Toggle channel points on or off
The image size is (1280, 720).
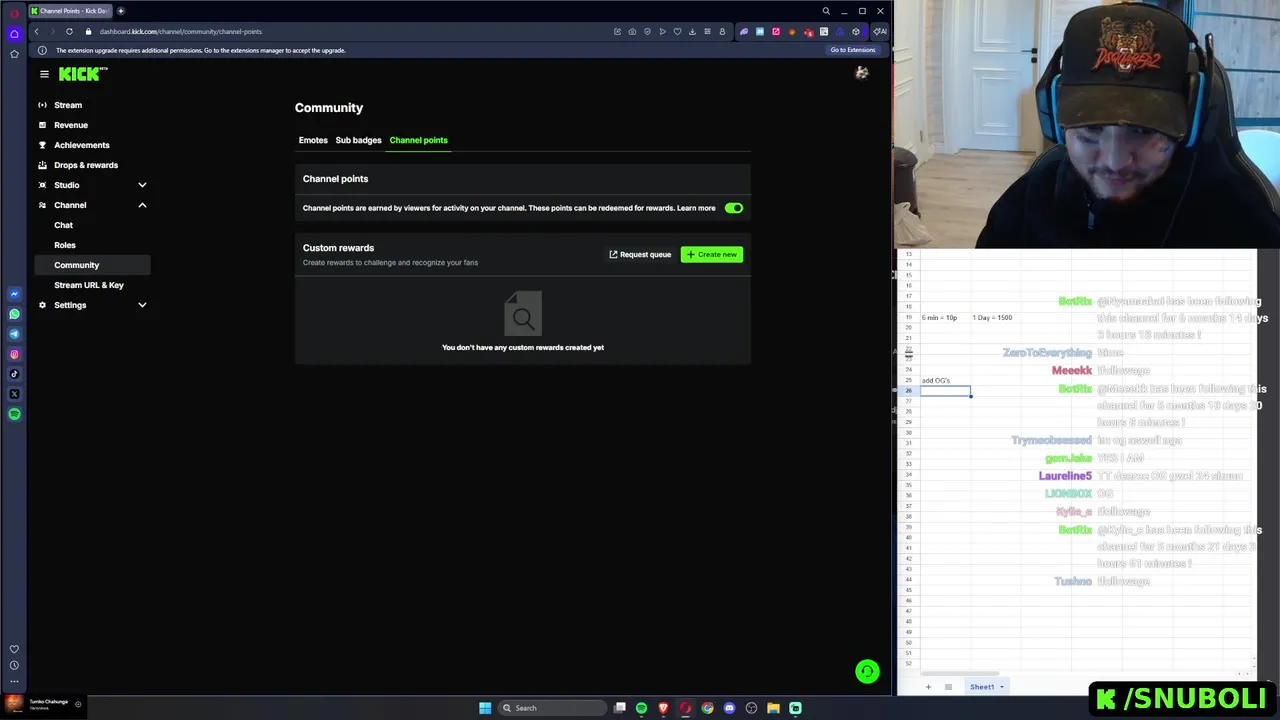(x=734, y=208)
